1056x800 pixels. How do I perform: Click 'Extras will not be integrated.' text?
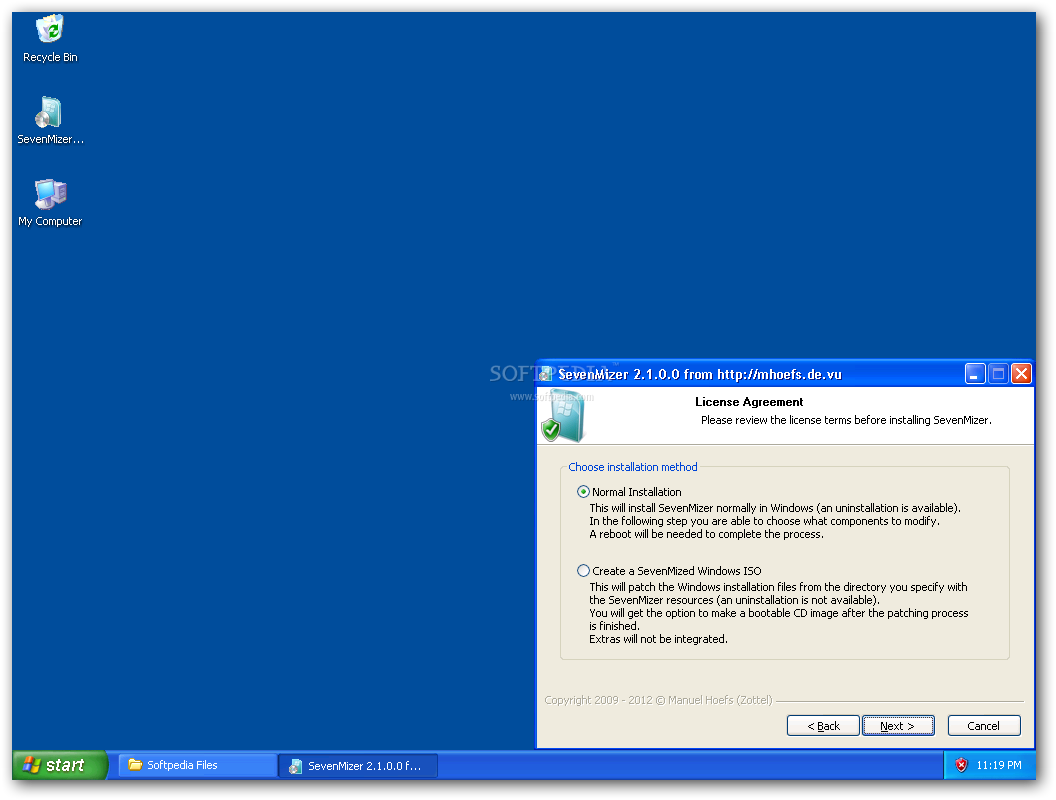point(658,639)
